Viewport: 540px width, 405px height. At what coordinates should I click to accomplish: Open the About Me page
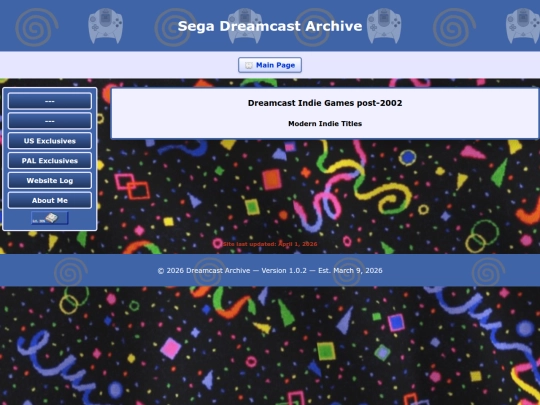point(50,200)
